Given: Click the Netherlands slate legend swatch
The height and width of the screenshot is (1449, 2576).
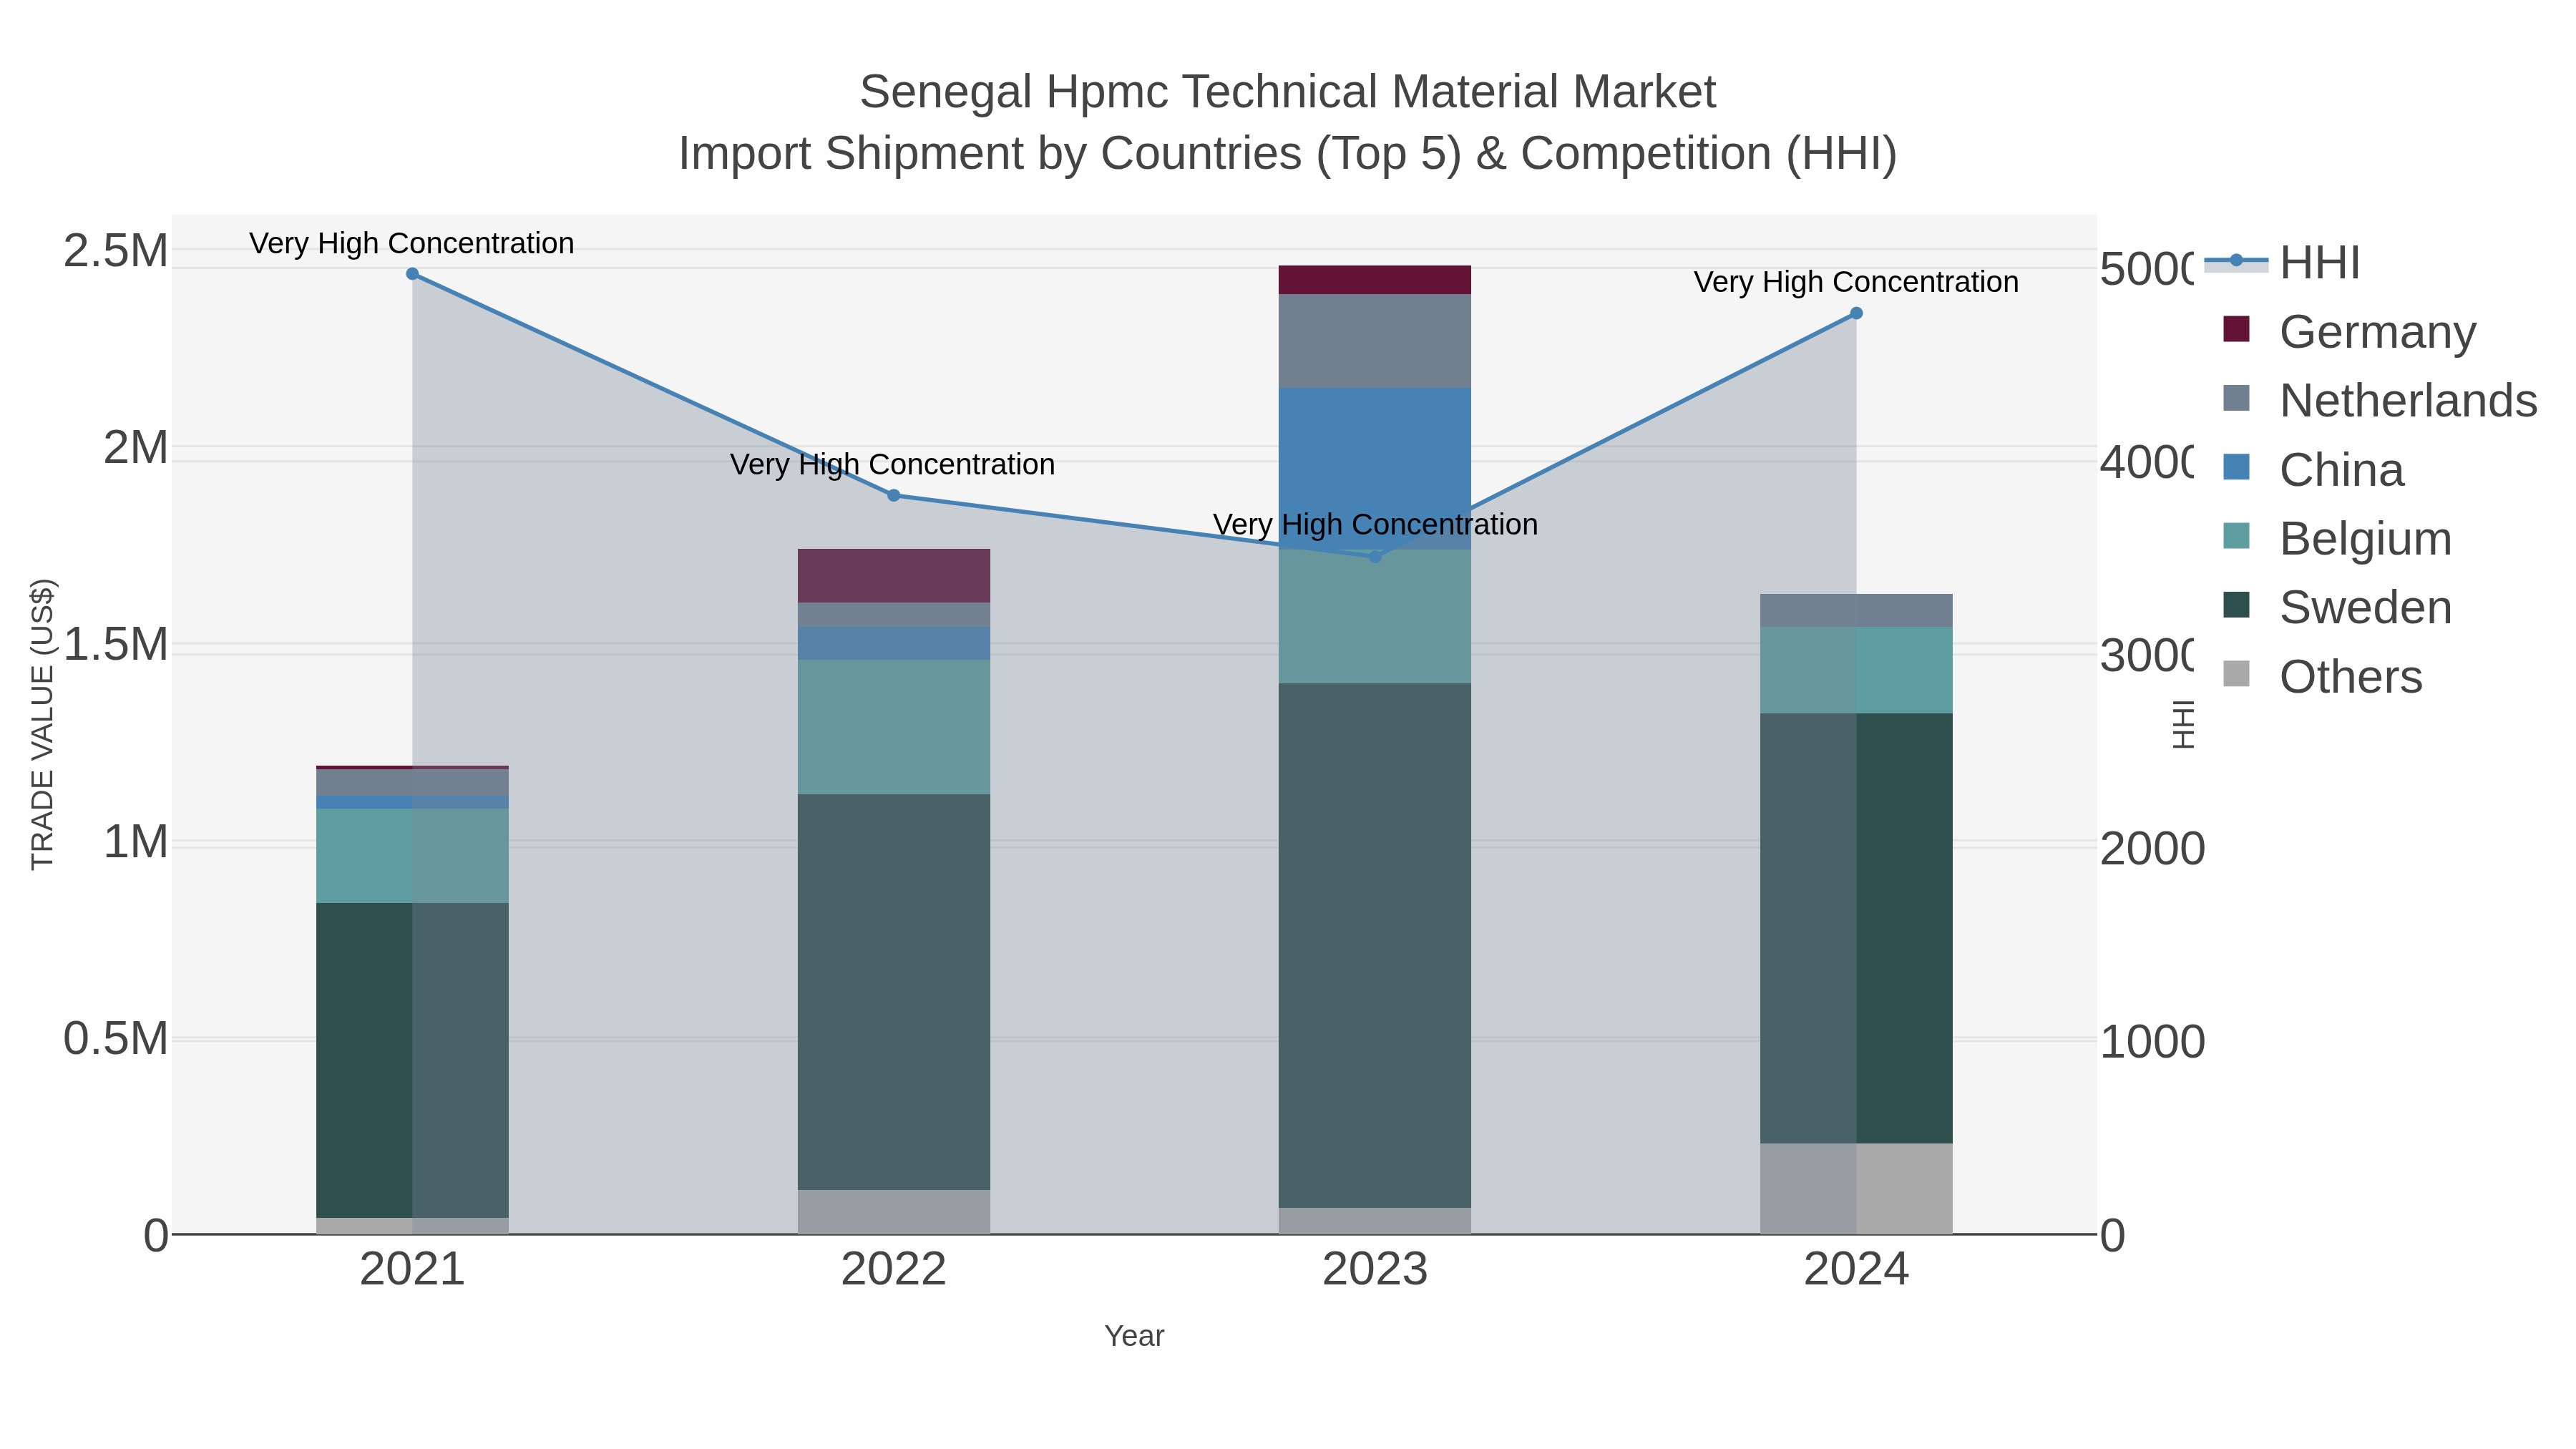Looking at the screenshot, I should (x=2236, y=398).
